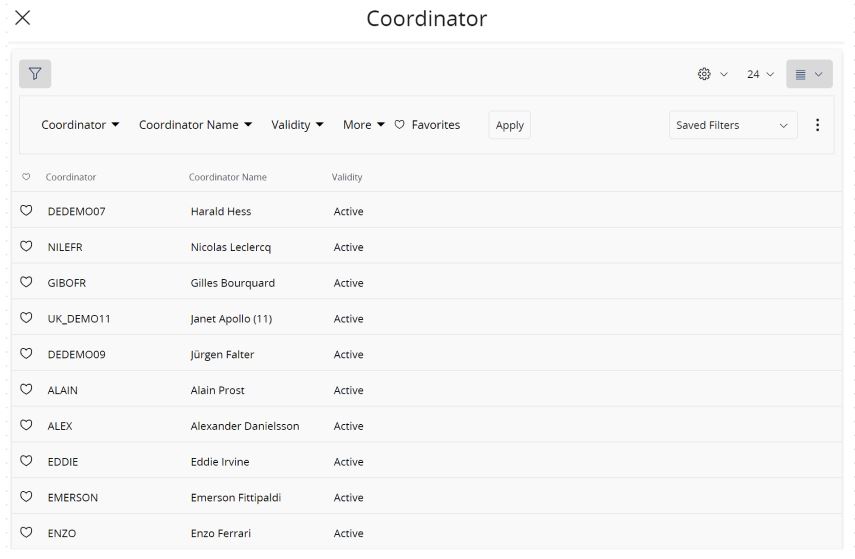Favorite the UK_DEMO11 row
Image resolution: width=855 pixels, height=559 pixels.
[x=27, y=319]
